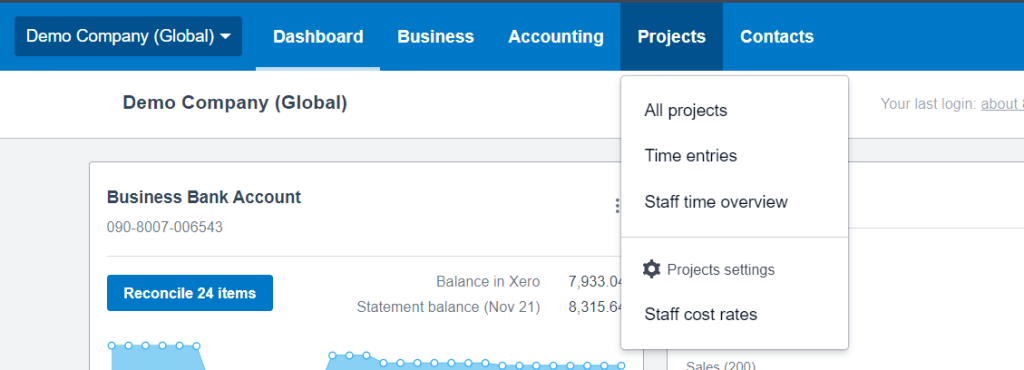Screen dimensions: 1024x370
Task: Open the Accounting menu
Action: [x=556, y=37]
